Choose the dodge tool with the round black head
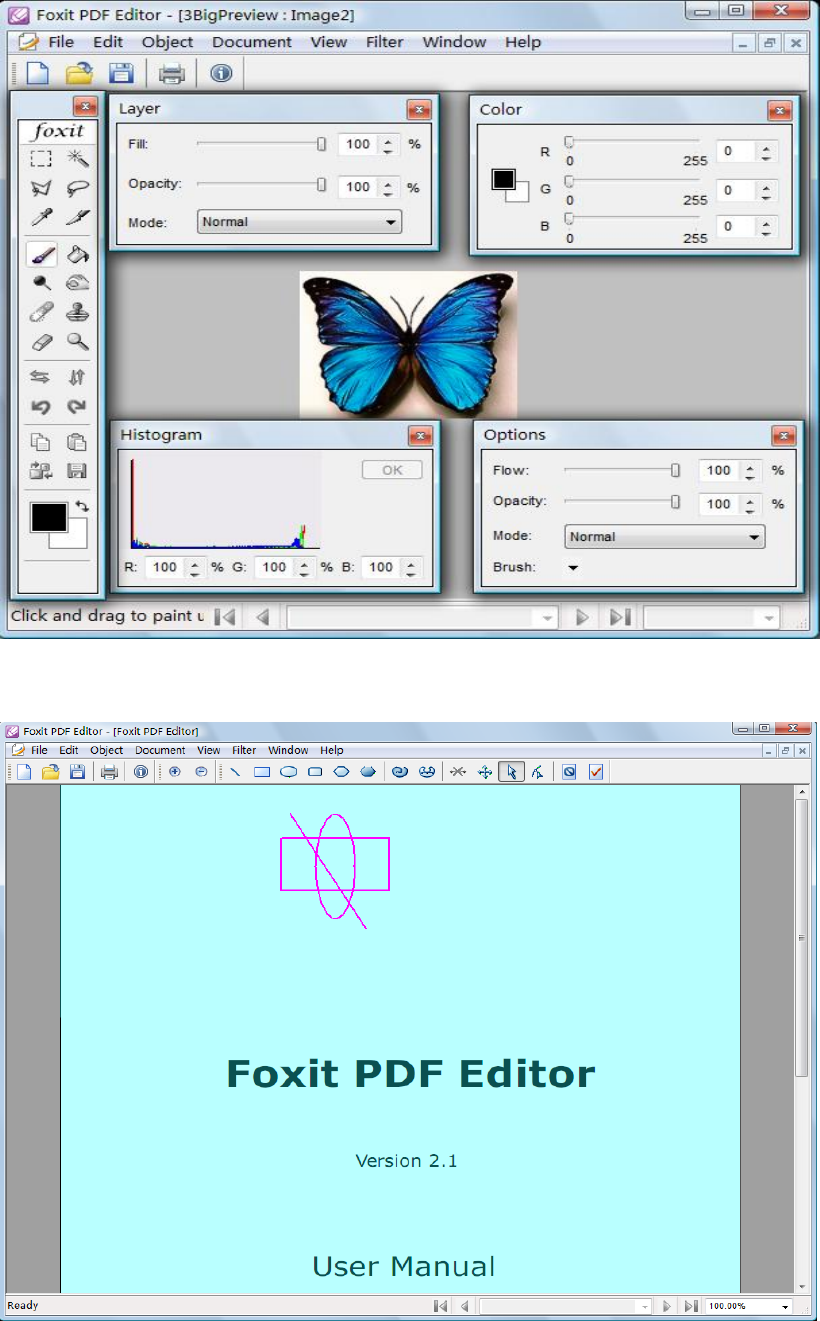 (x=41, y=284)
